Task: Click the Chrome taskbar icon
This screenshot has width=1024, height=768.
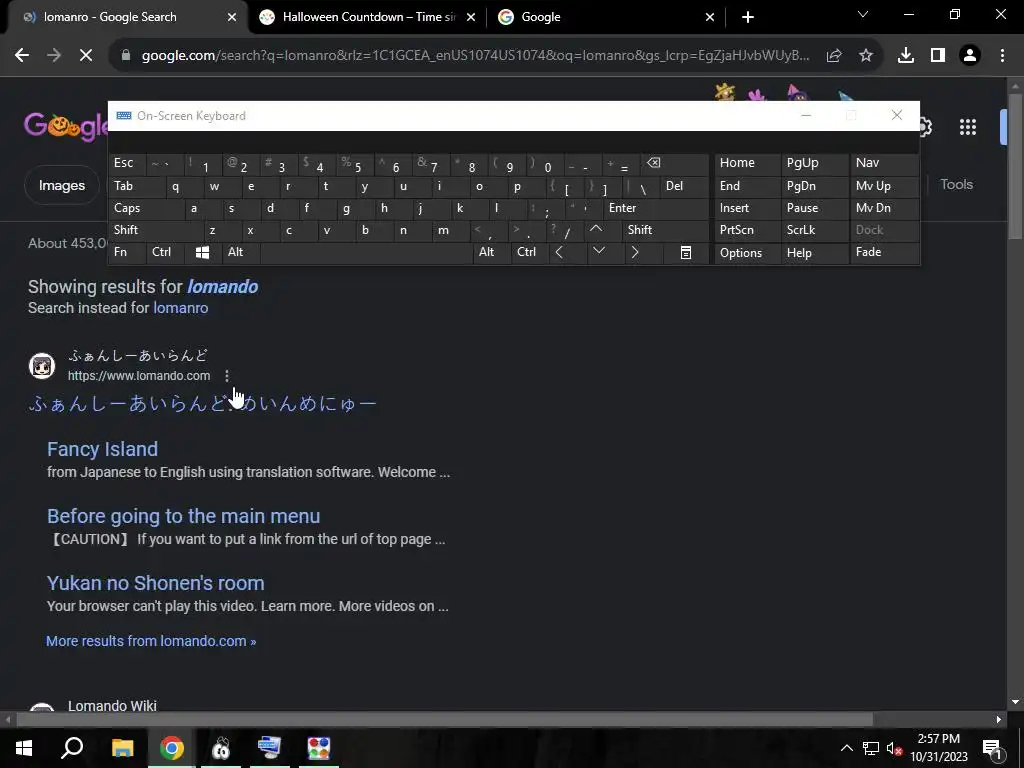Action: [172, 748]
